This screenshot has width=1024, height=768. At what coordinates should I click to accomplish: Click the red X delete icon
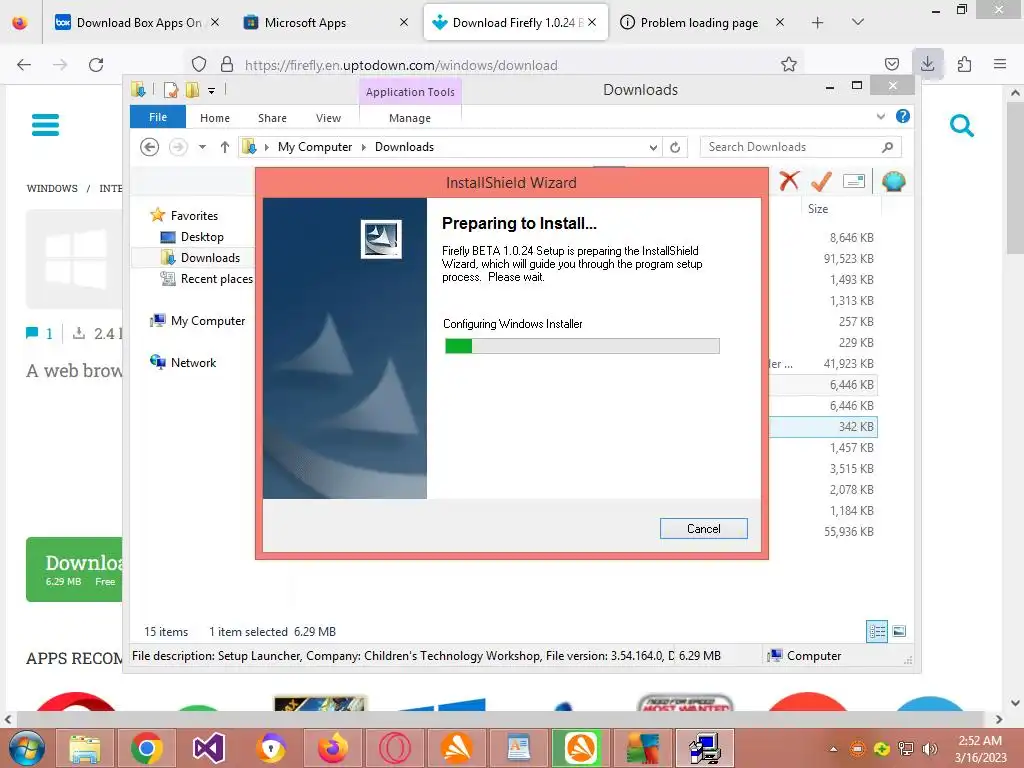(x=789, y=181)
